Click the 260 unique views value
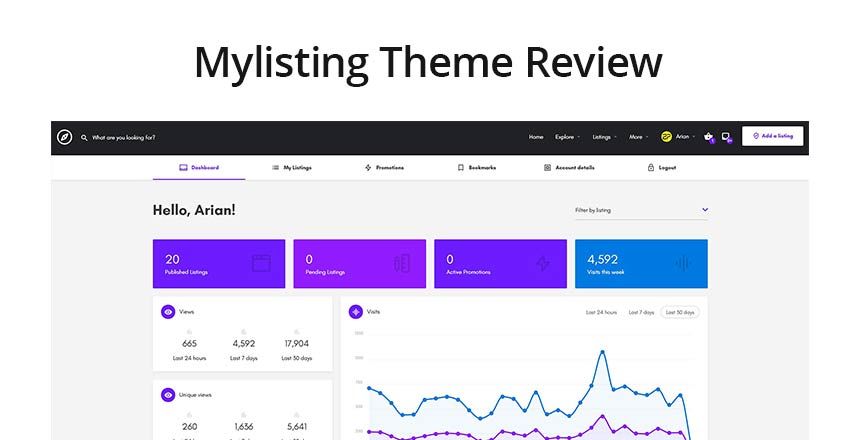 coord(189,426)
